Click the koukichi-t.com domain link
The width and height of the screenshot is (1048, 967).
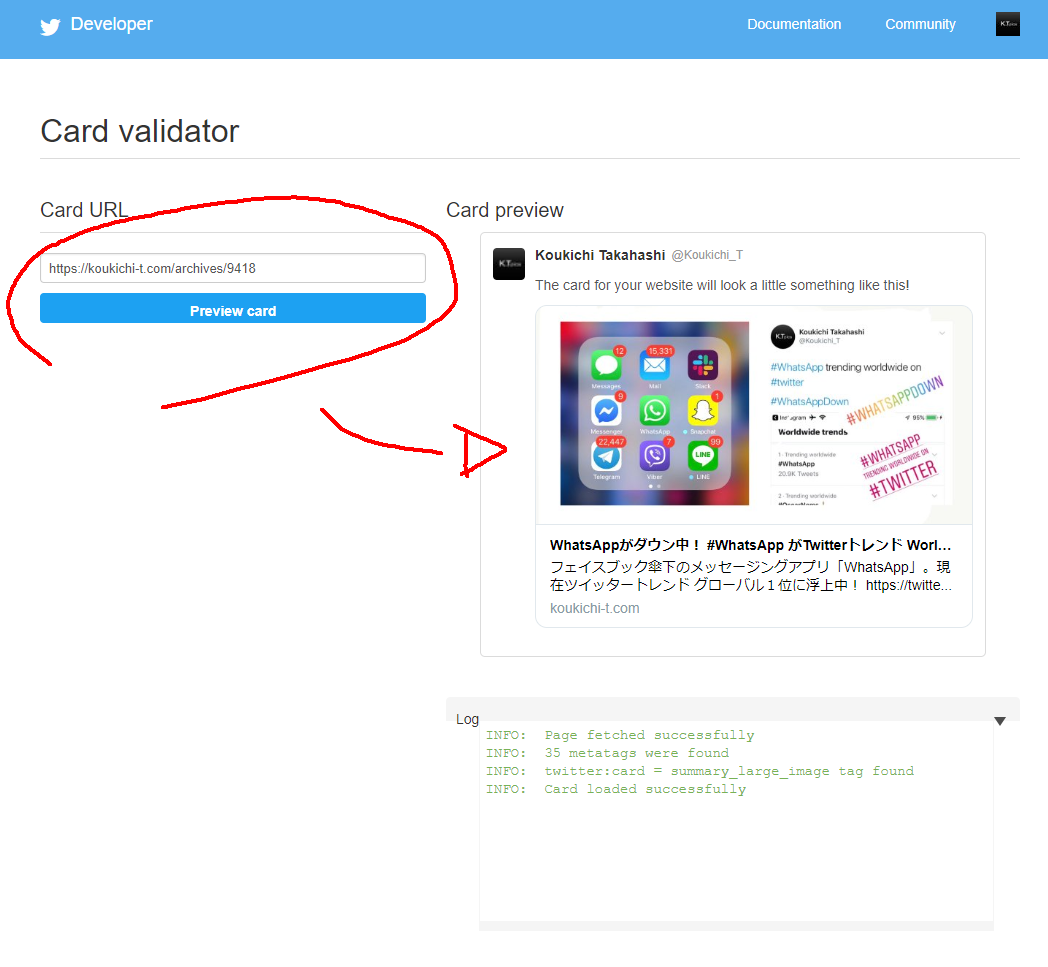pos(594,608)
